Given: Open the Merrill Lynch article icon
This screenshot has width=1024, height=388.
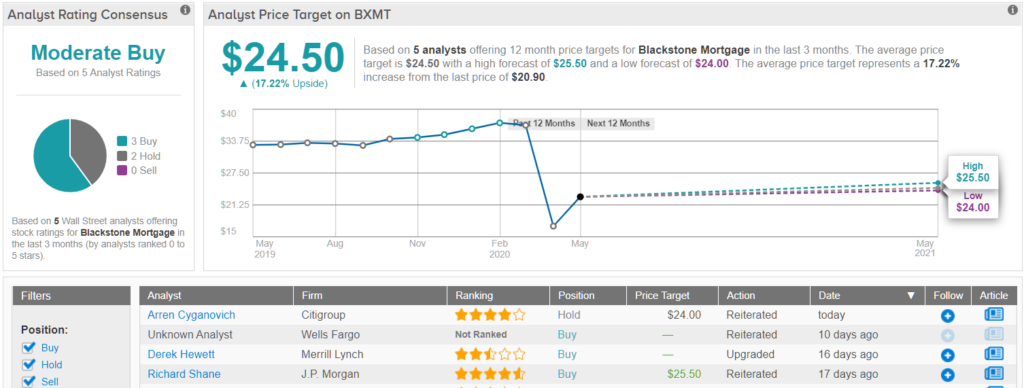Looking at the screenshot, I should pos(994,355).
